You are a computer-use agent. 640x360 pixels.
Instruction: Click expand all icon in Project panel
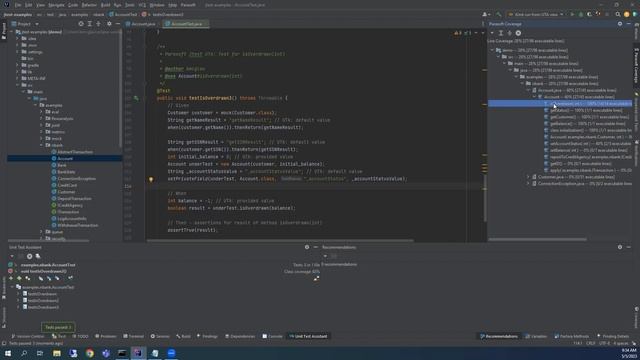pos(89,24)
